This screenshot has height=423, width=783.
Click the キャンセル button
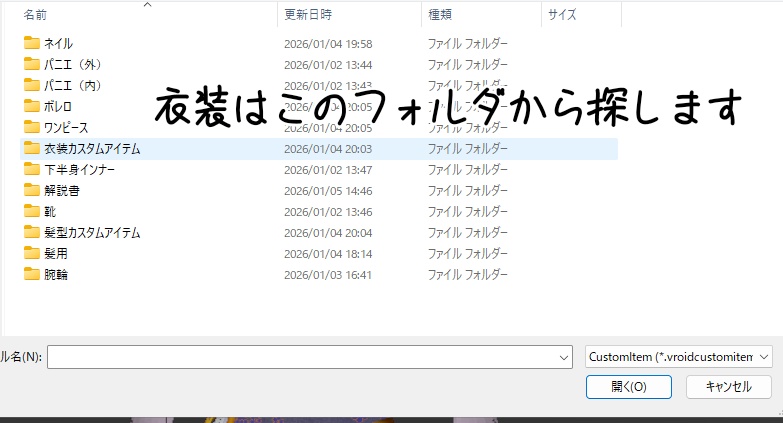coord(729,387)
